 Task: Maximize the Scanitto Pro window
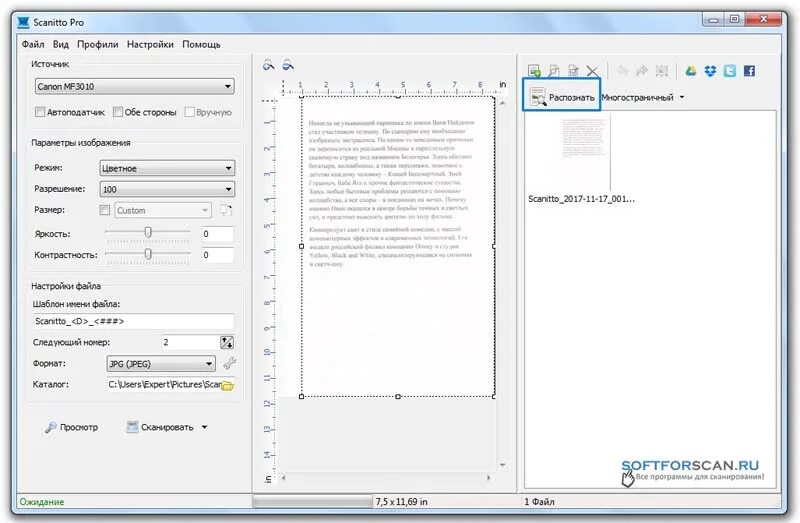[x=734, y=19]
